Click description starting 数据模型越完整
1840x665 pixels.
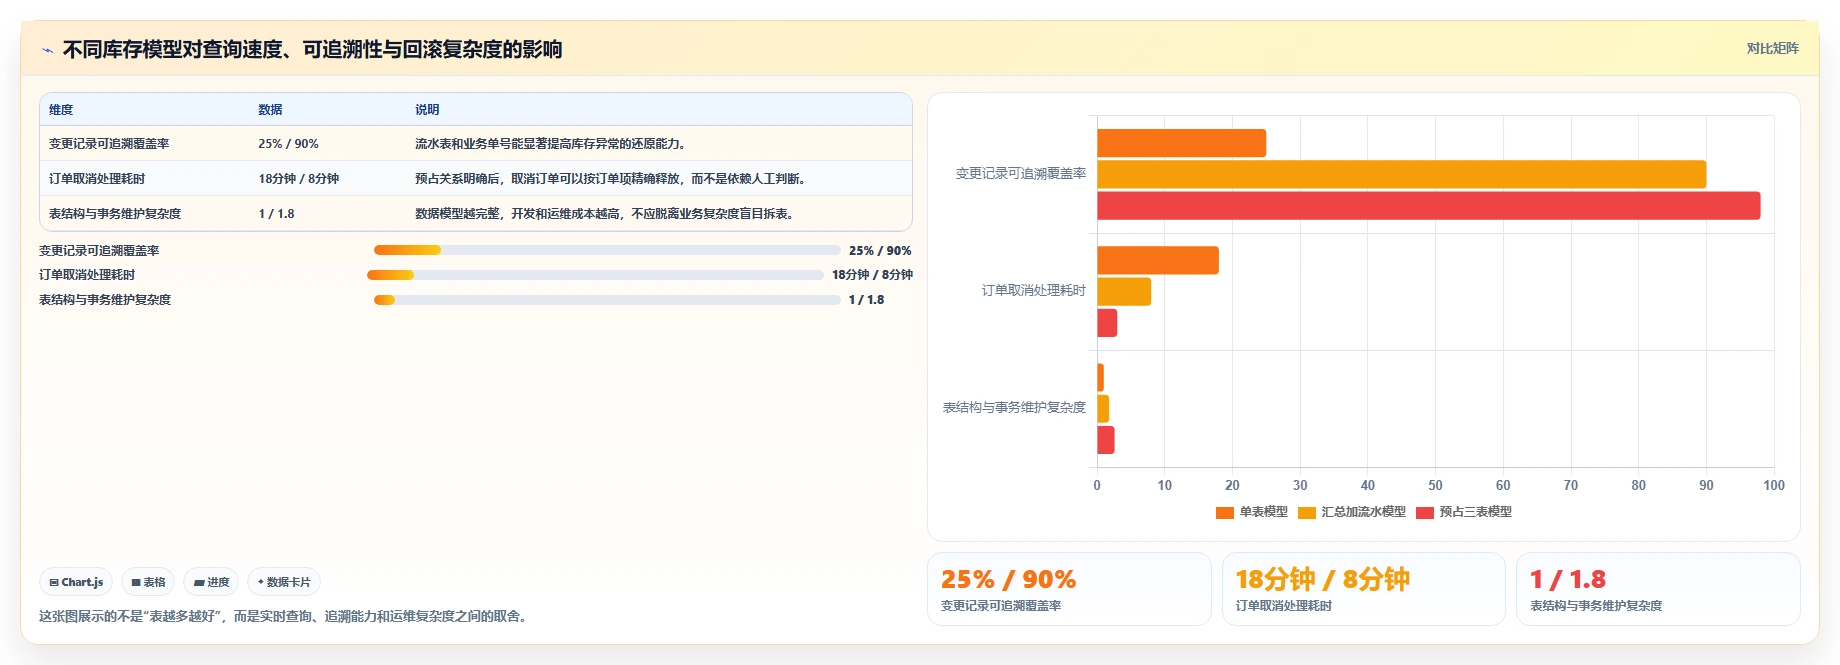click(605, 214)
